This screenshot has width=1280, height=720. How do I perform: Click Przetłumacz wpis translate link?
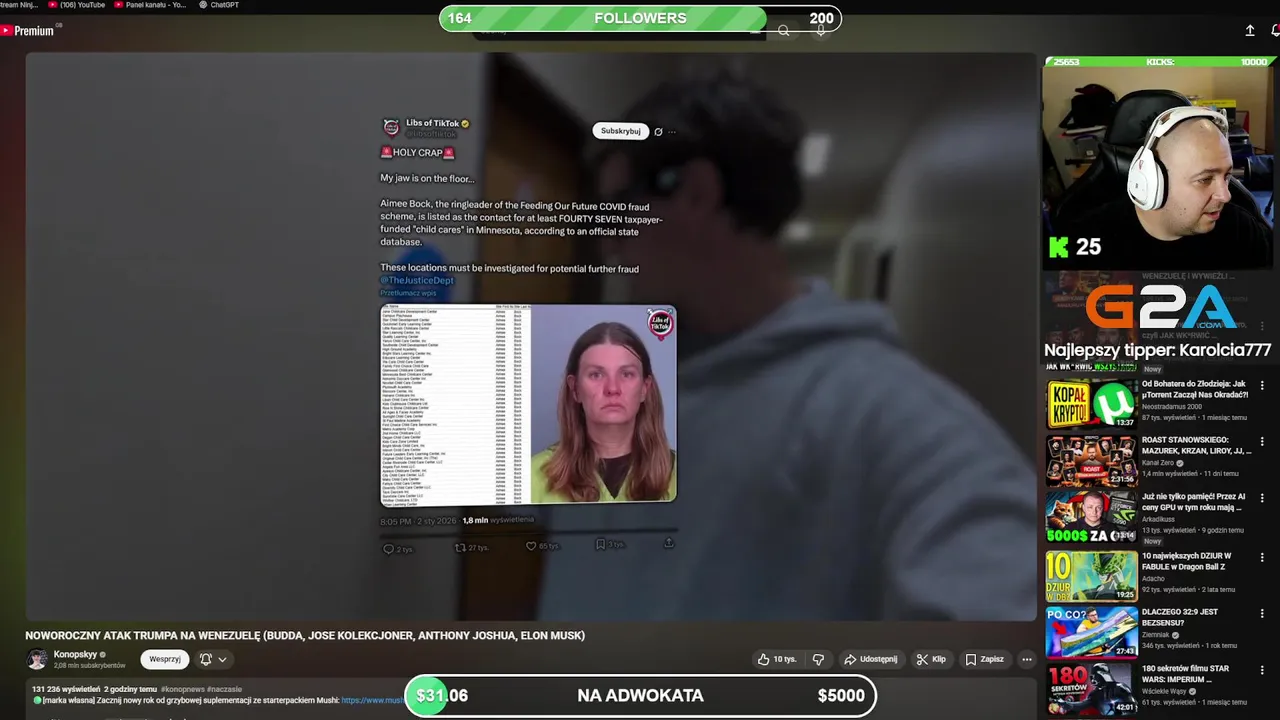click(x=408, y=293)
